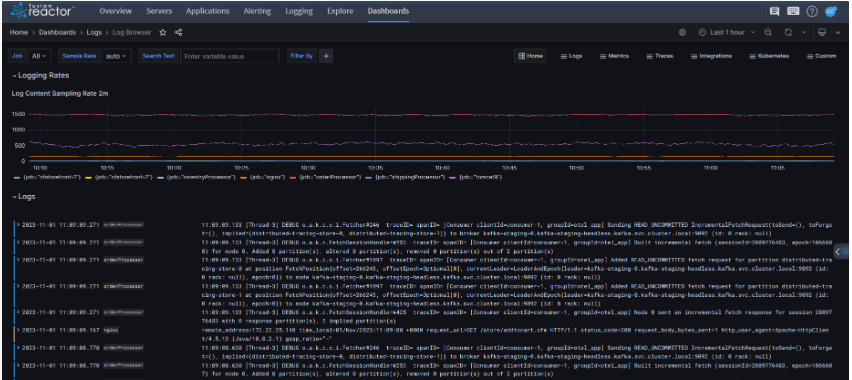The width and height of the screenshot is (852, 380).
Task: Open the Servers menu
Action: click(159, 11)
